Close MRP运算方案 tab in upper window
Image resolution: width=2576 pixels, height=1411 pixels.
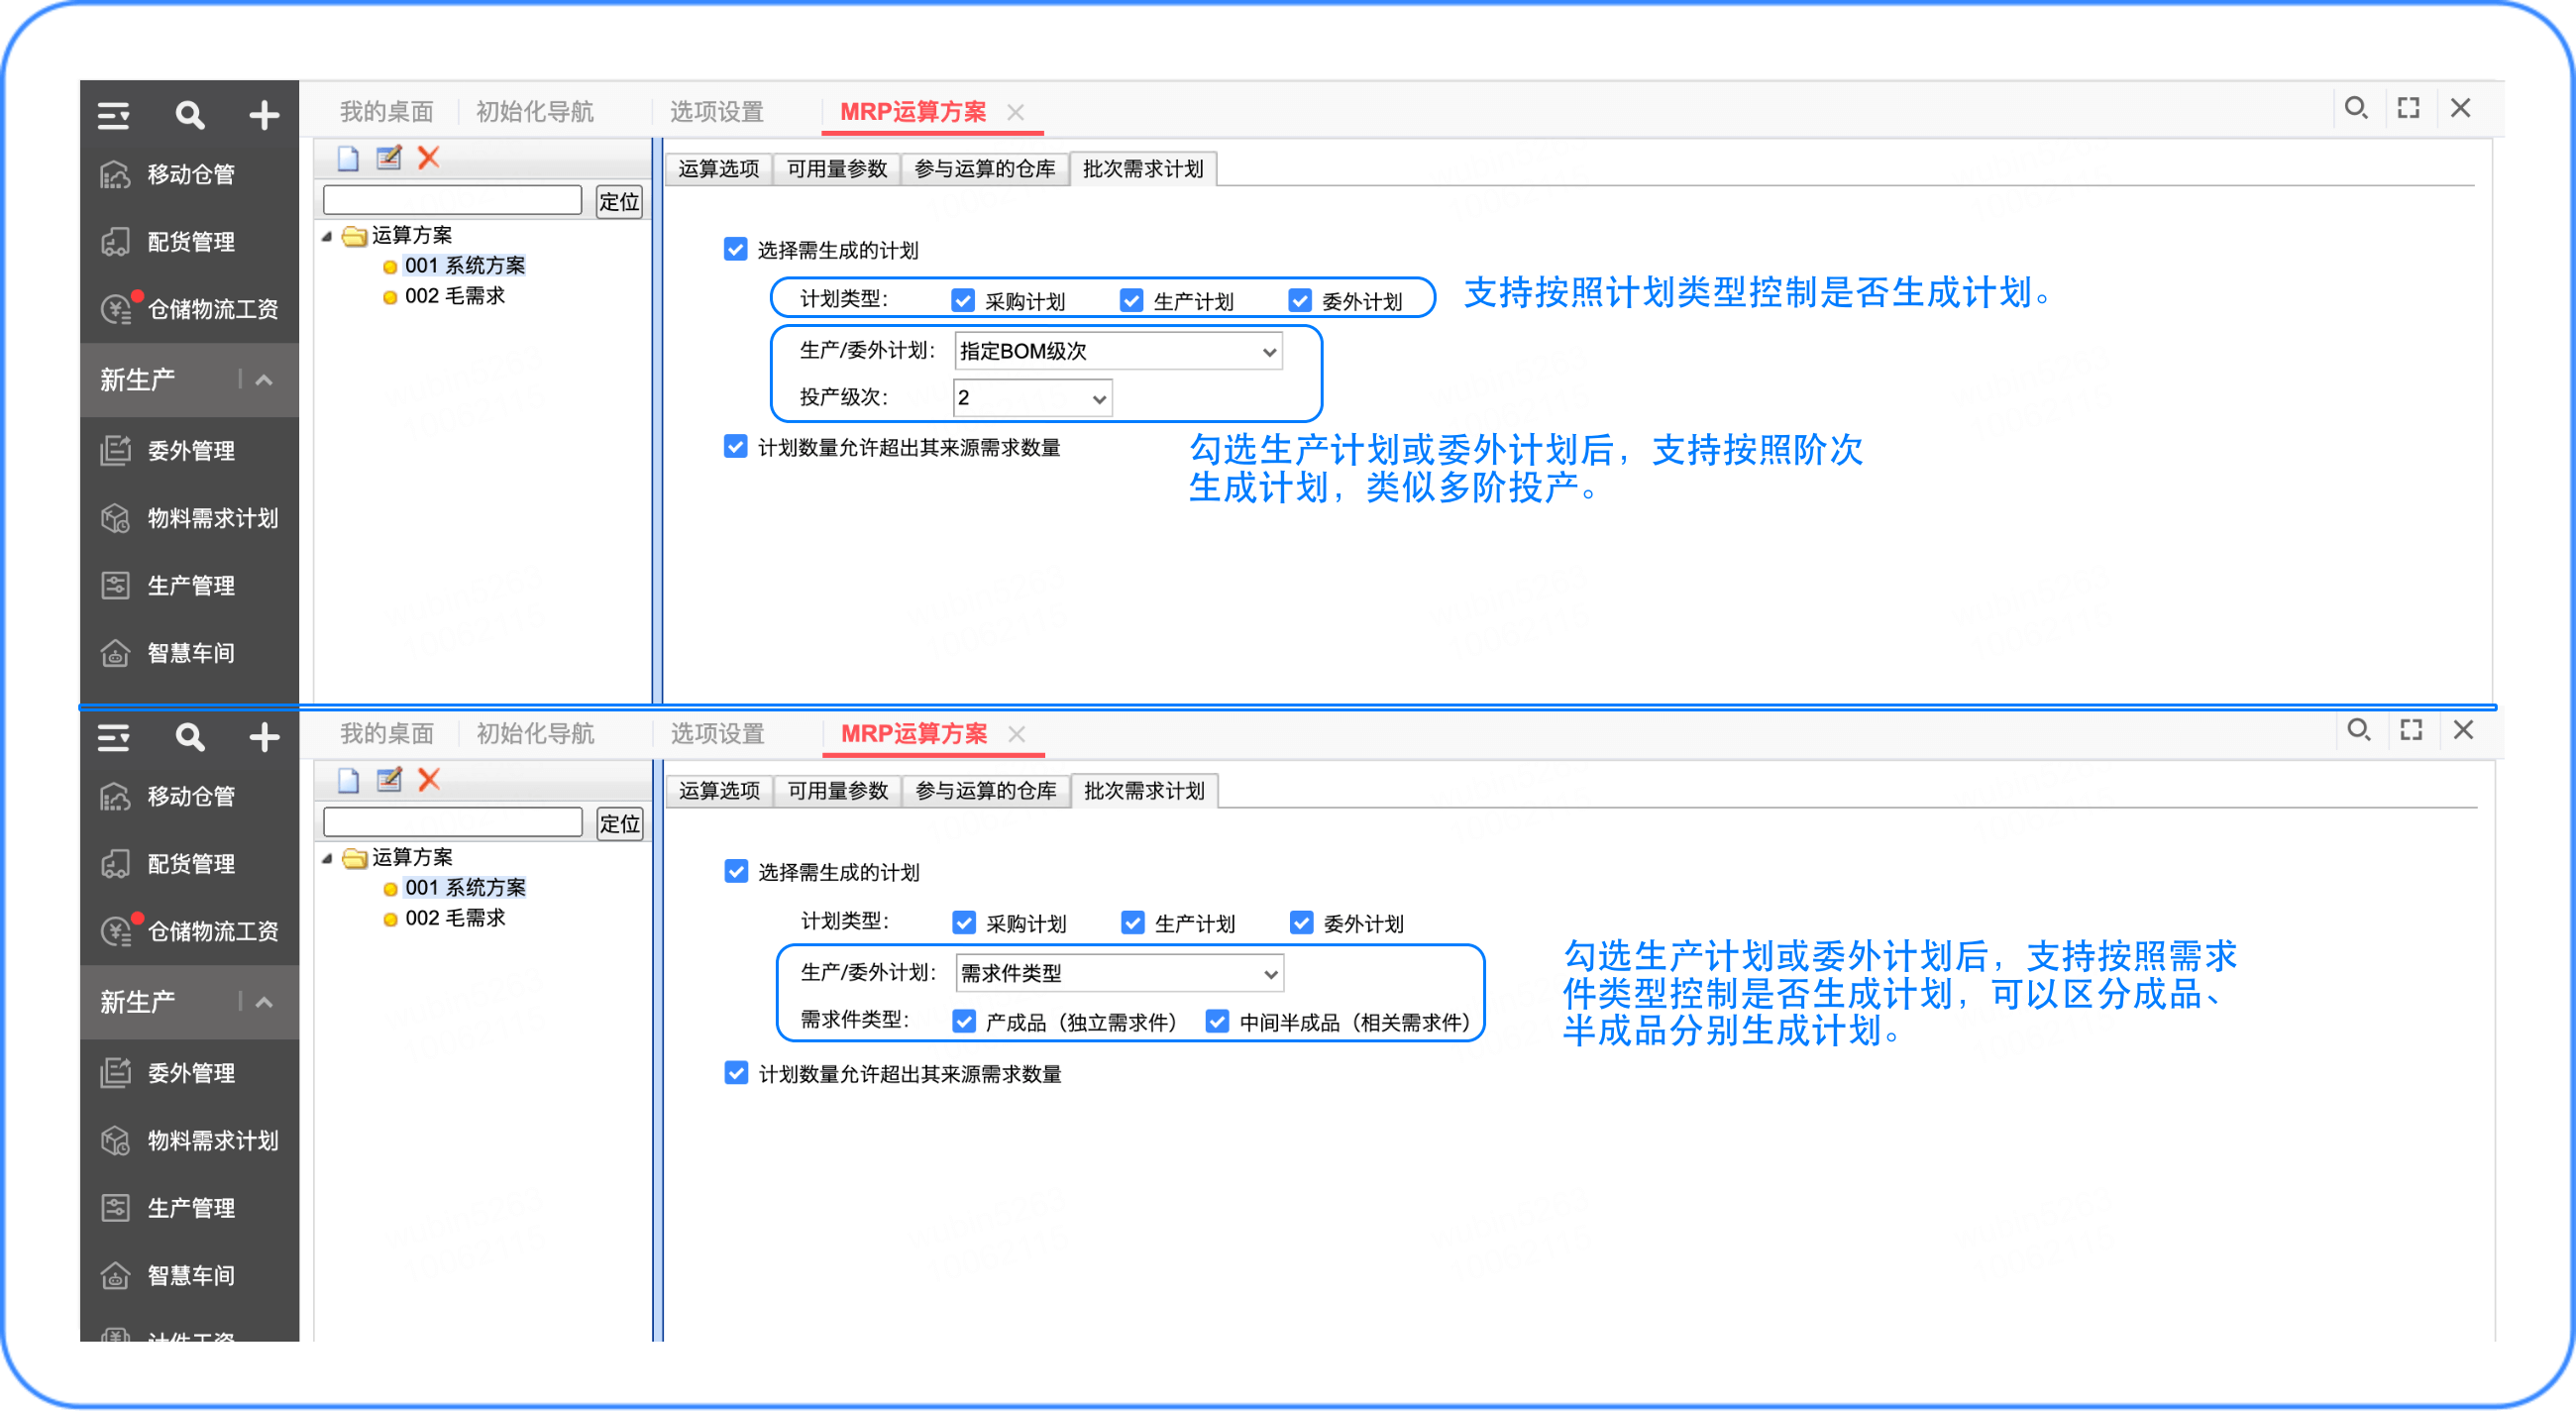1016,112
